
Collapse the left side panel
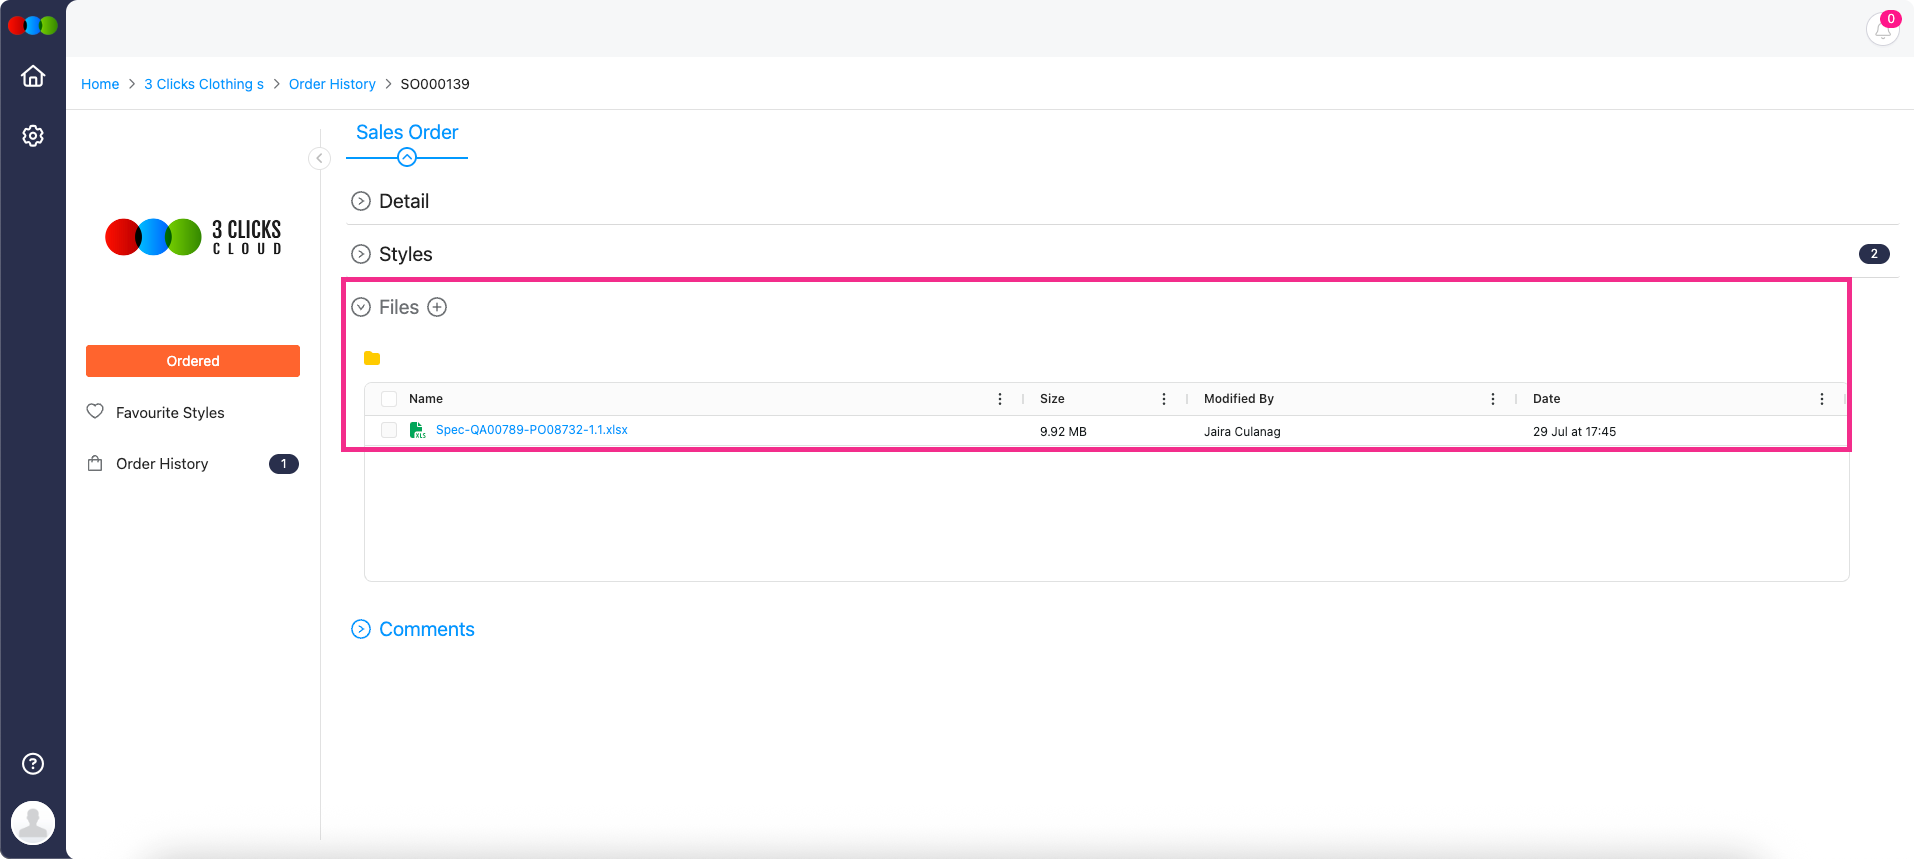[319, 158]
